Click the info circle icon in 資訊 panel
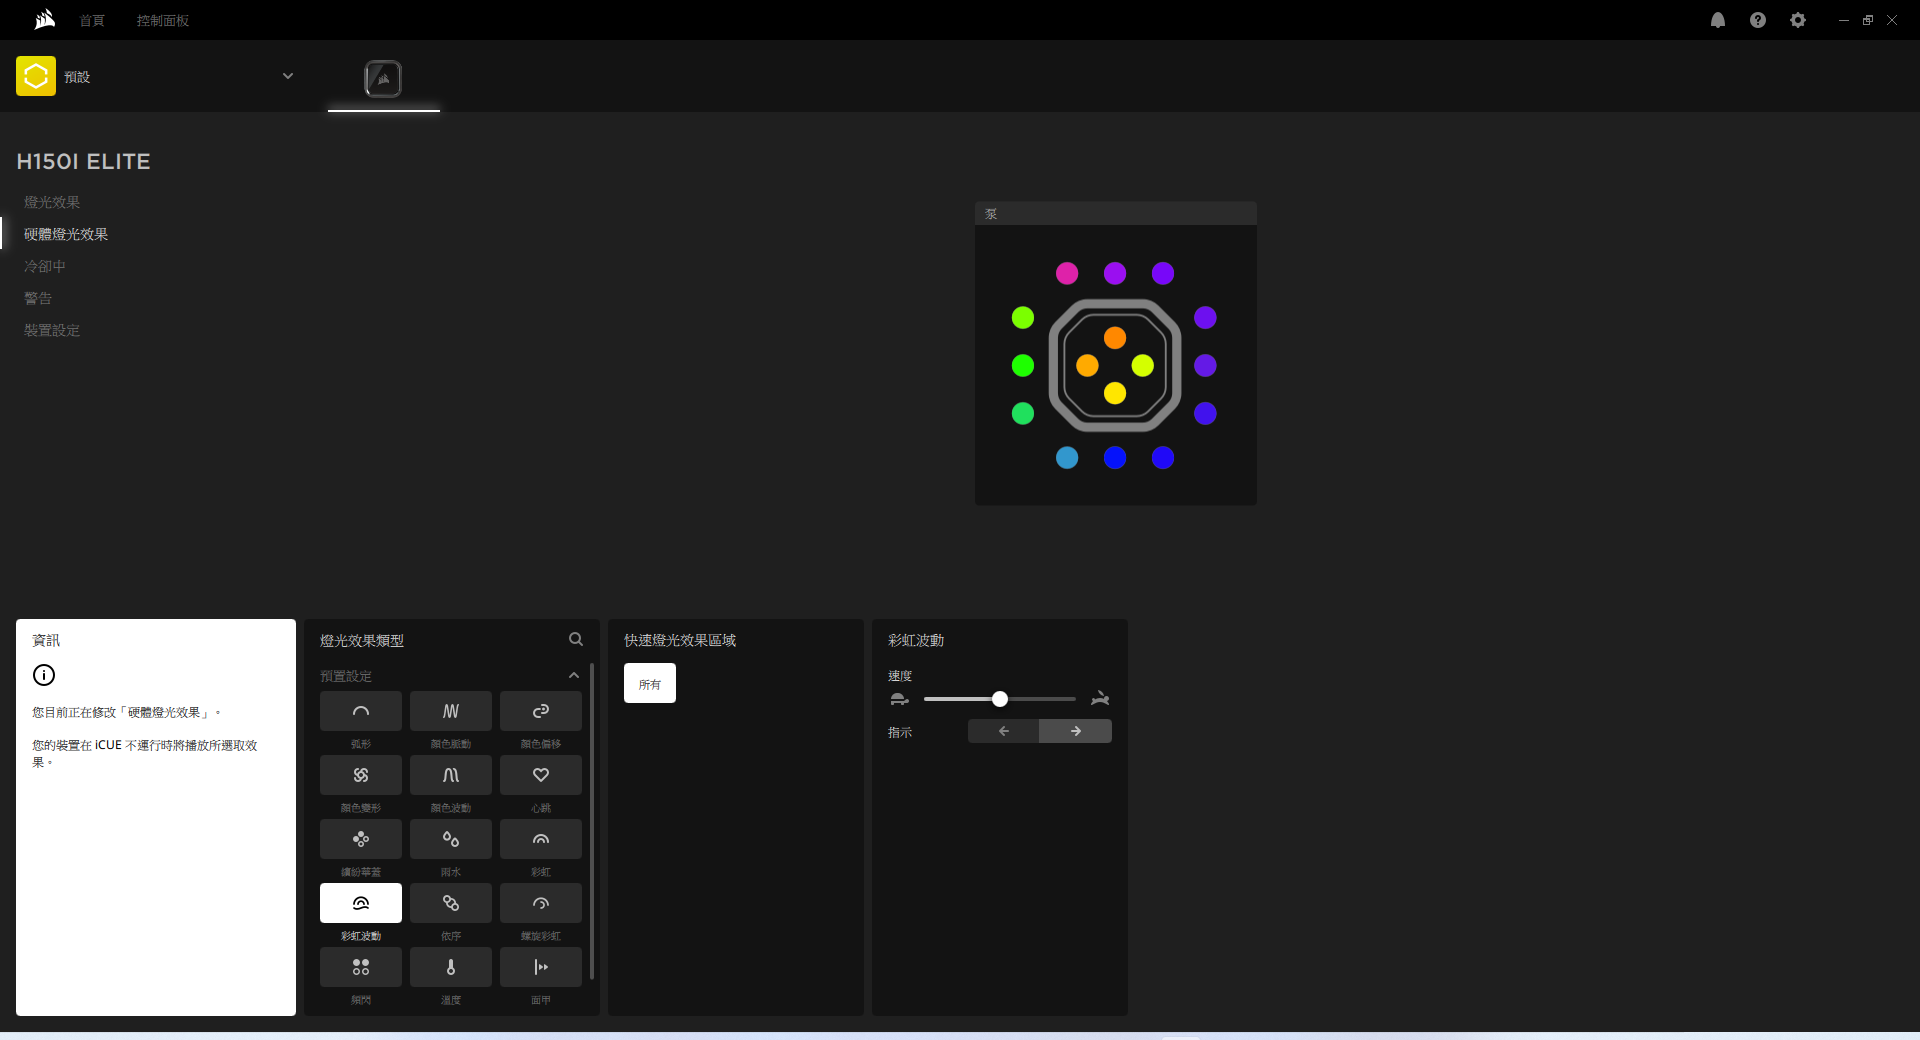 click(44, 675)
